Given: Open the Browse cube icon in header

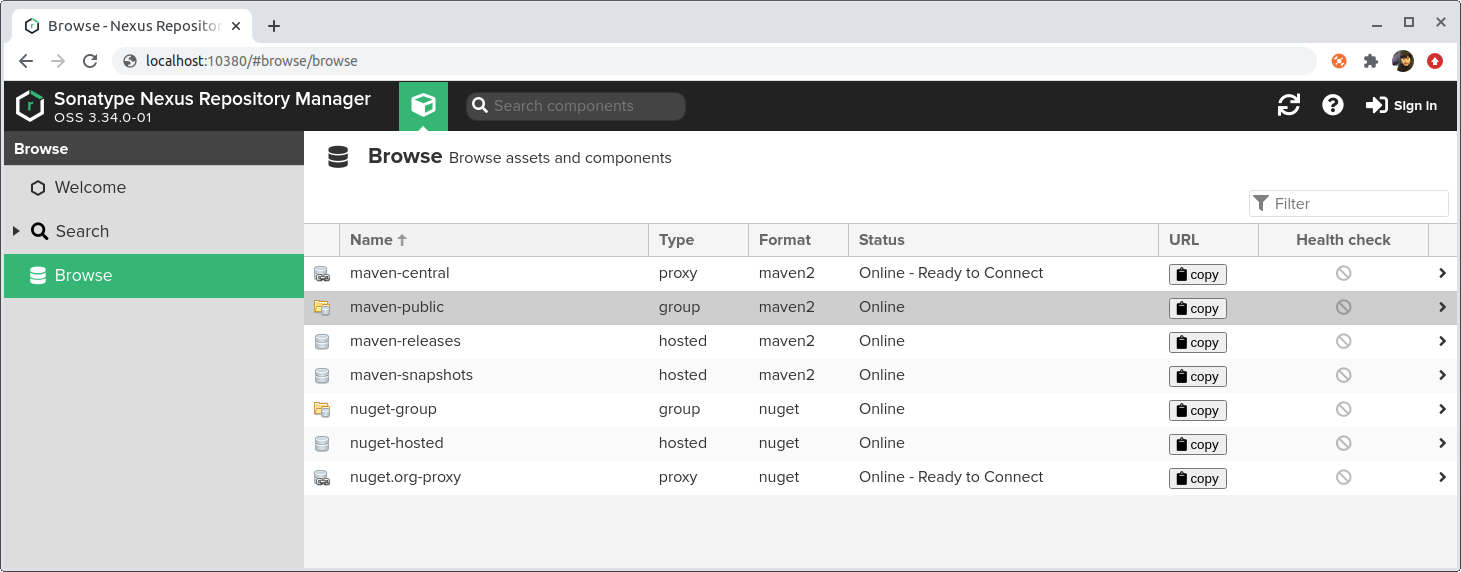Looking at the screenshot, I should pos(423,106).
